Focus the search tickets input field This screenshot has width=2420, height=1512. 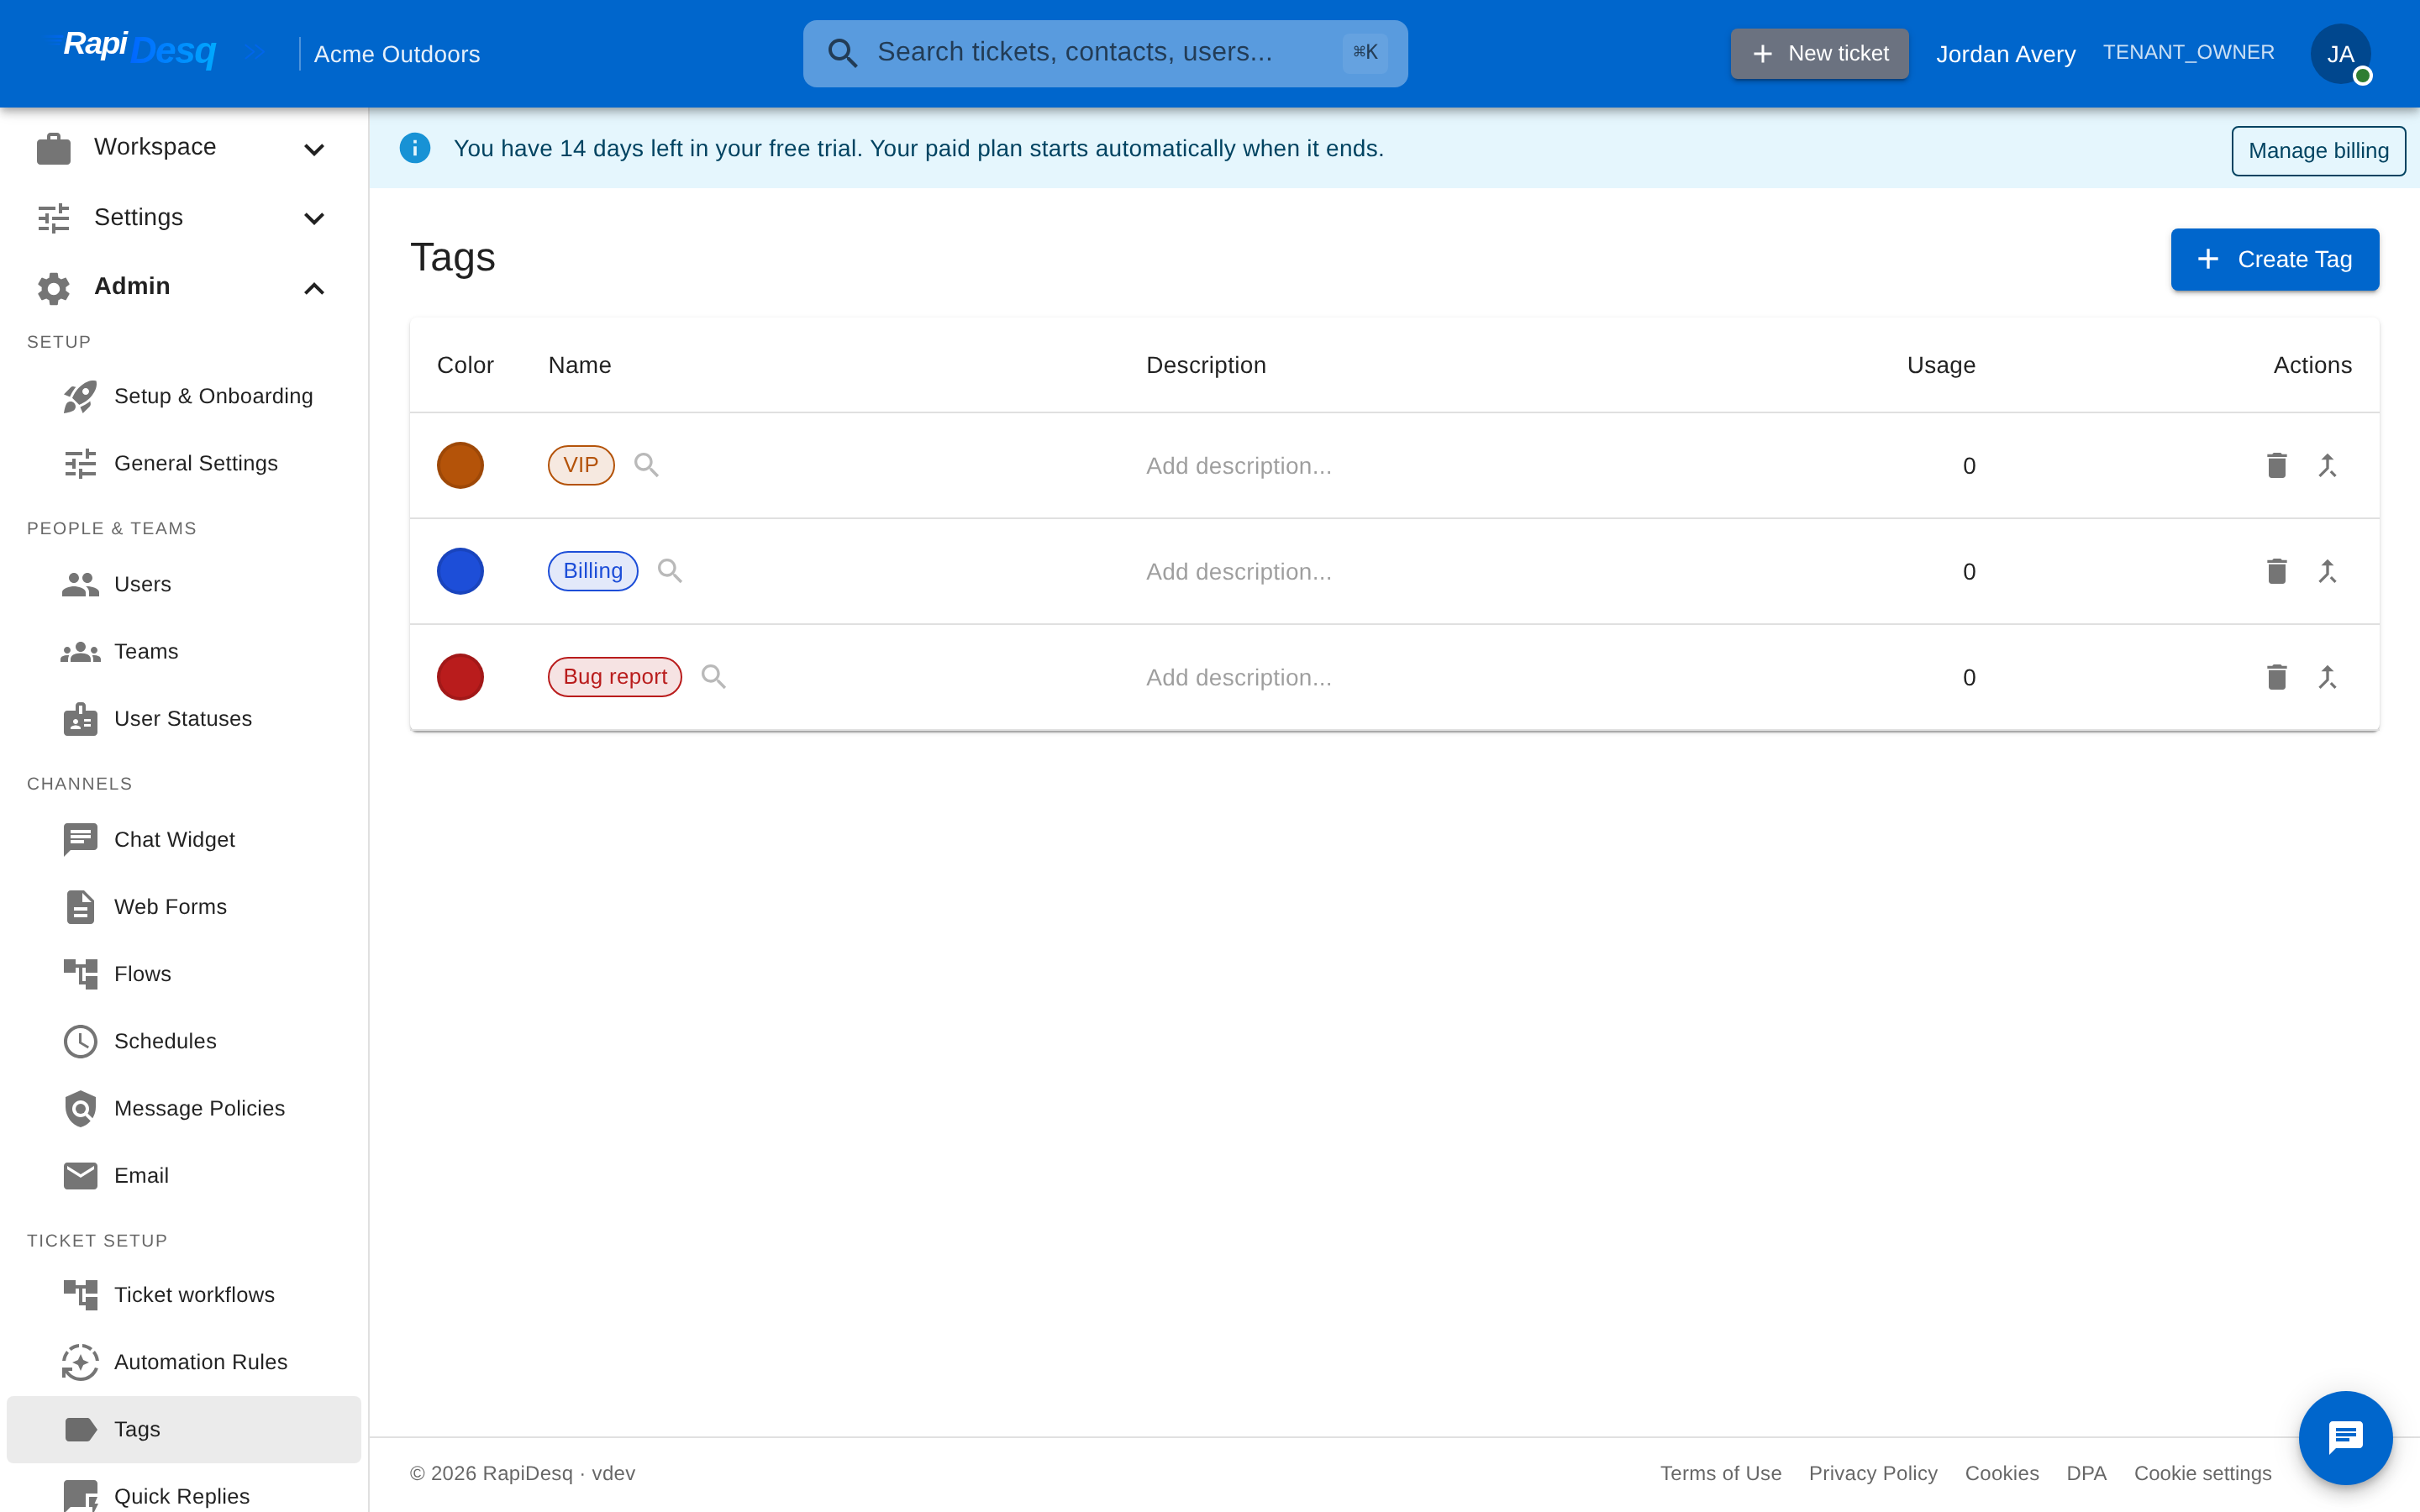tap(1105, 53)
